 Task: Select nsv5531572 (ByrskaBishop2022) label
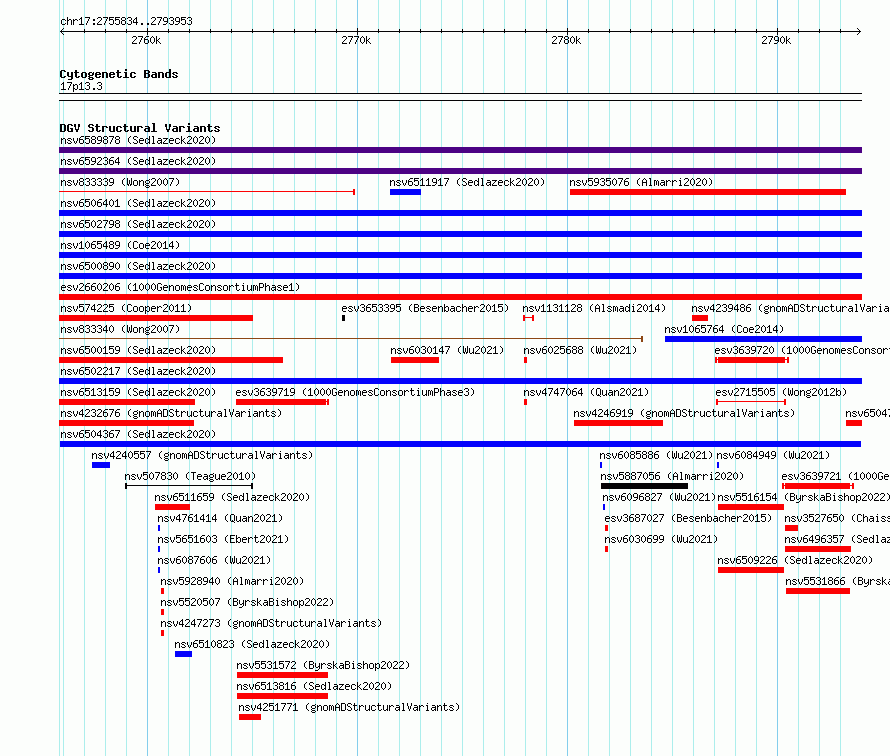click(323, 665)
